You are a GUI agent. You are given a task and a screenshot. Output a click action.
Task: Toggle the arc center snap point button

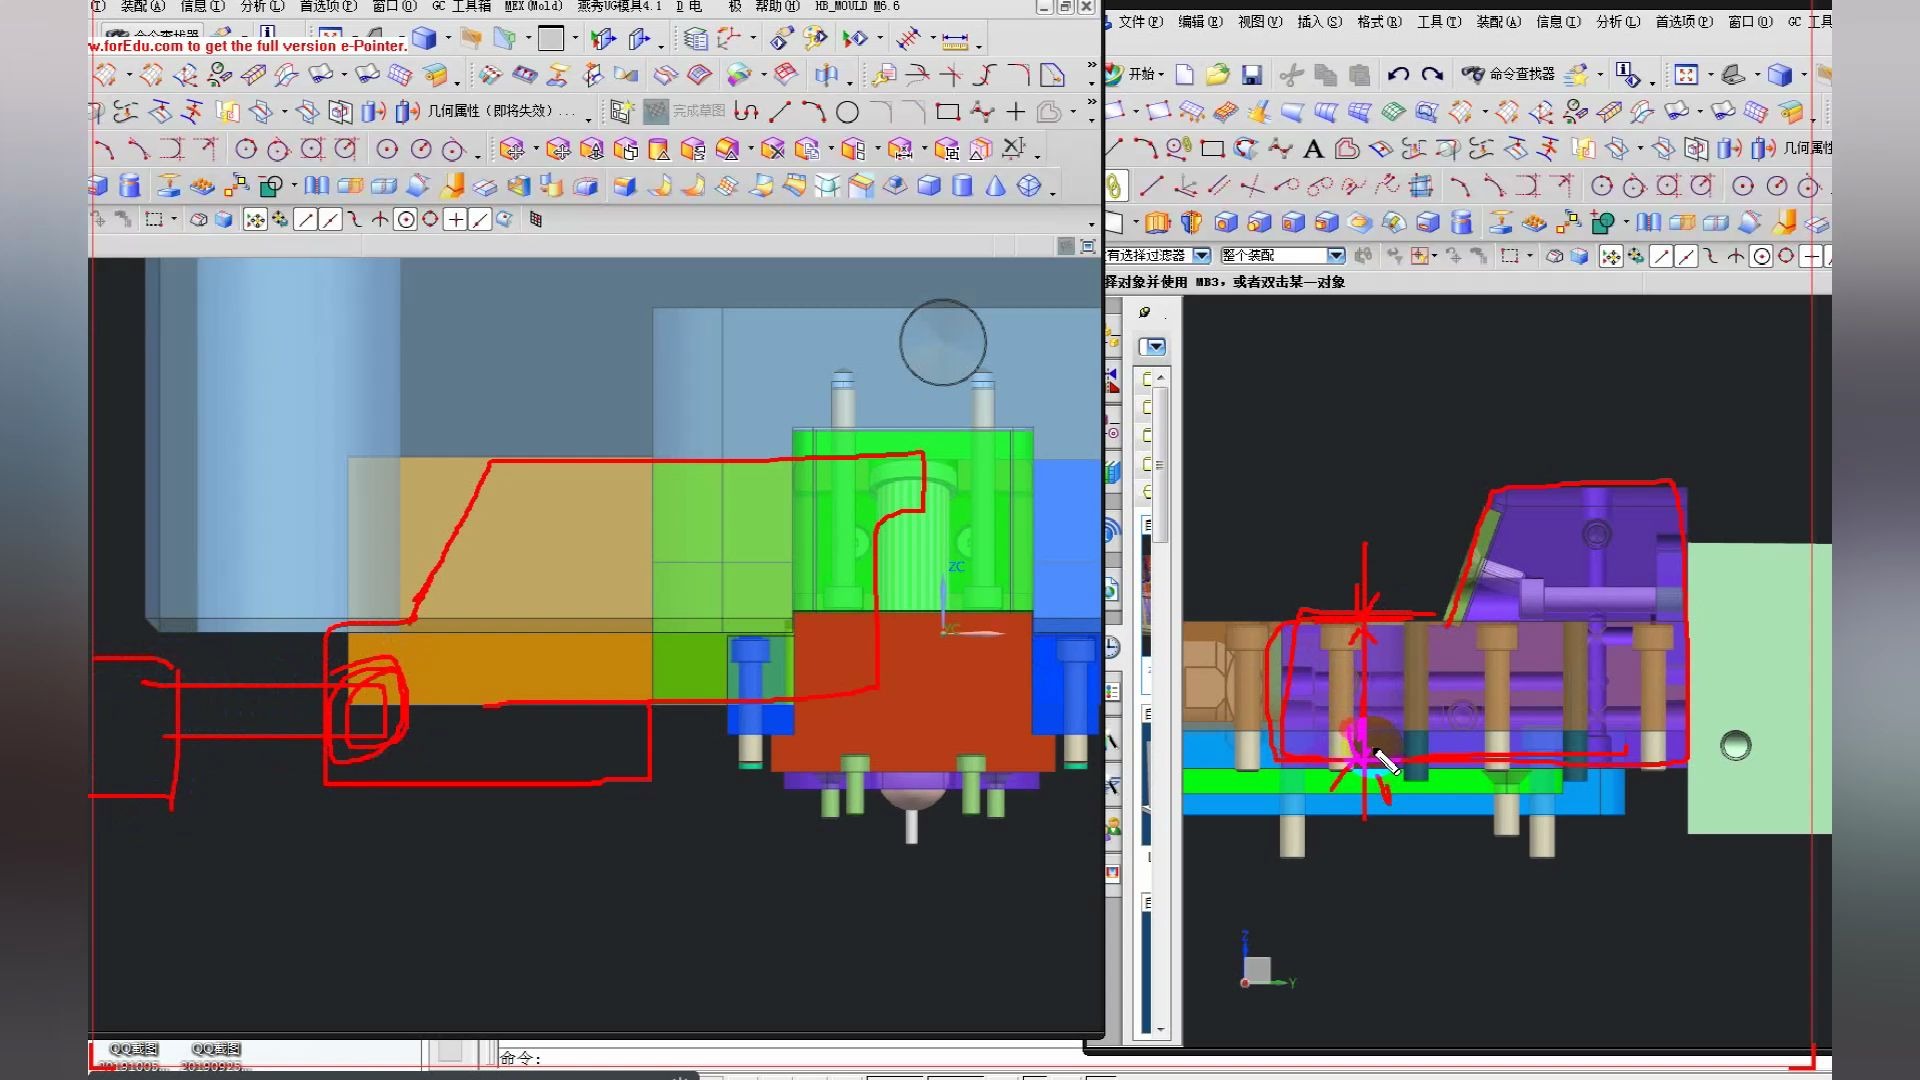click(x=405, y=220)
